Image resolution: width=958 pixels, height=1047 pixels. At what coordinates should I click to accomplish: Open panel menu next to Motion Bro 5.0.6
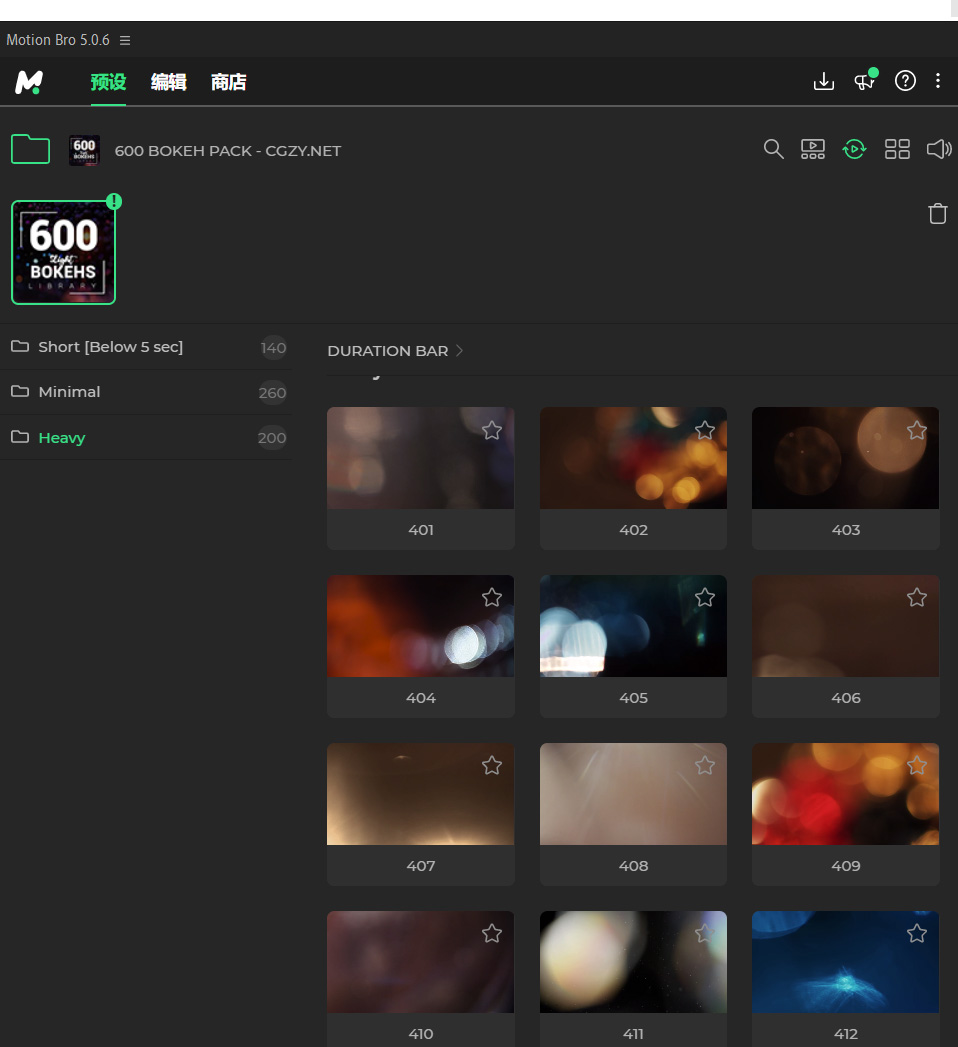click(x=125, y=40)
